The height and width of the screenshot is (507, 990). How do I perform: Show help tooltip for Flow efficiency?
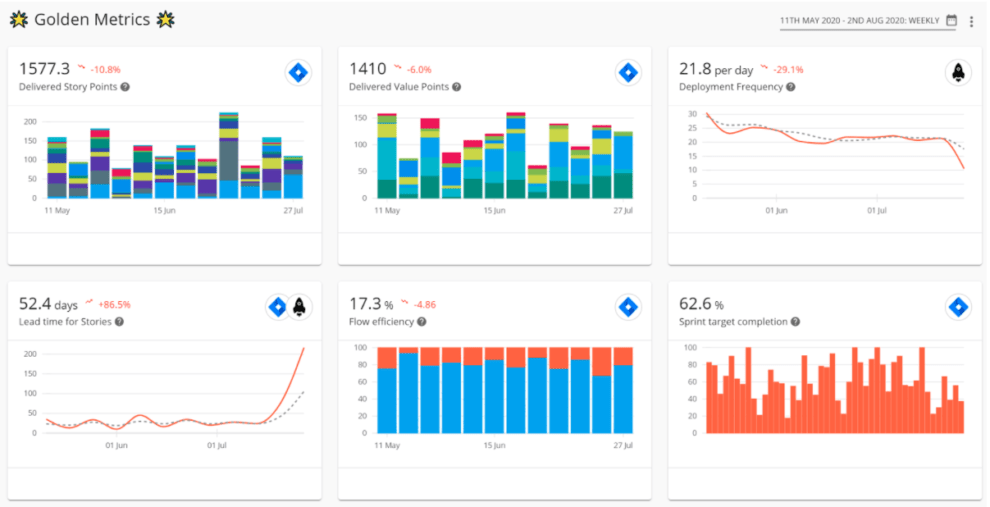pyautogui.click(x=421, y=322)
